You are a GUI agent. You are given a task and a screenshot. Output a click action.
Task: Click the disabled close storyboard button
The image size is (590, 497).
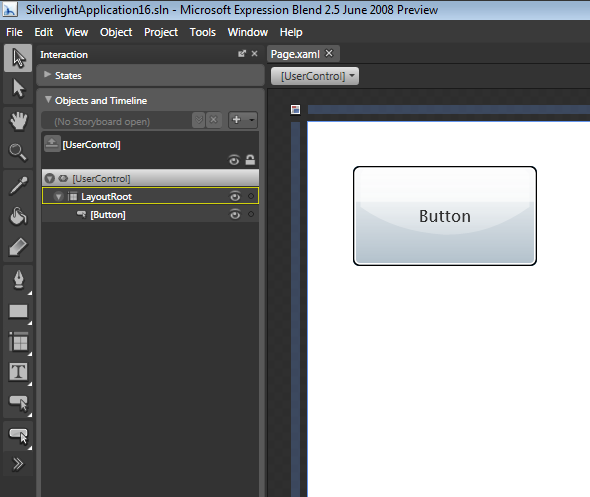coord(214,120)
